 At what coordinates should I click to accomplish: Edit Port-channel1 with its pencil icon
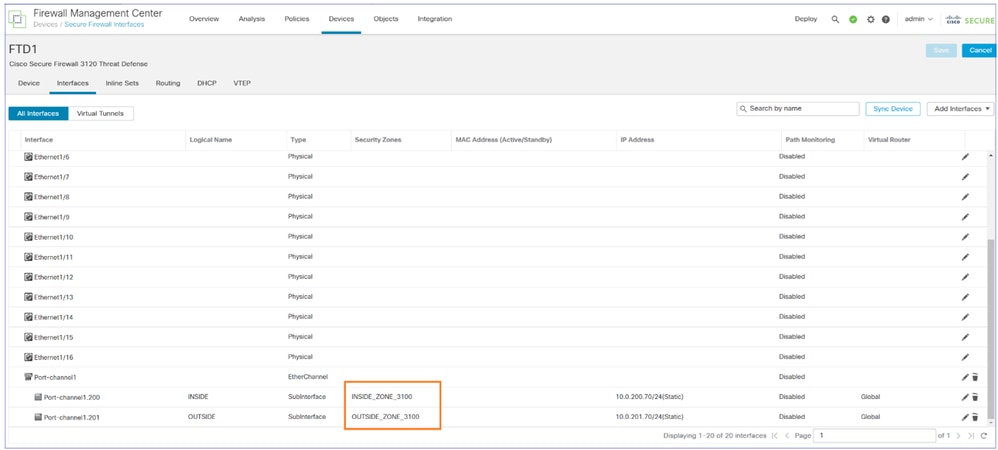point(965,377)
